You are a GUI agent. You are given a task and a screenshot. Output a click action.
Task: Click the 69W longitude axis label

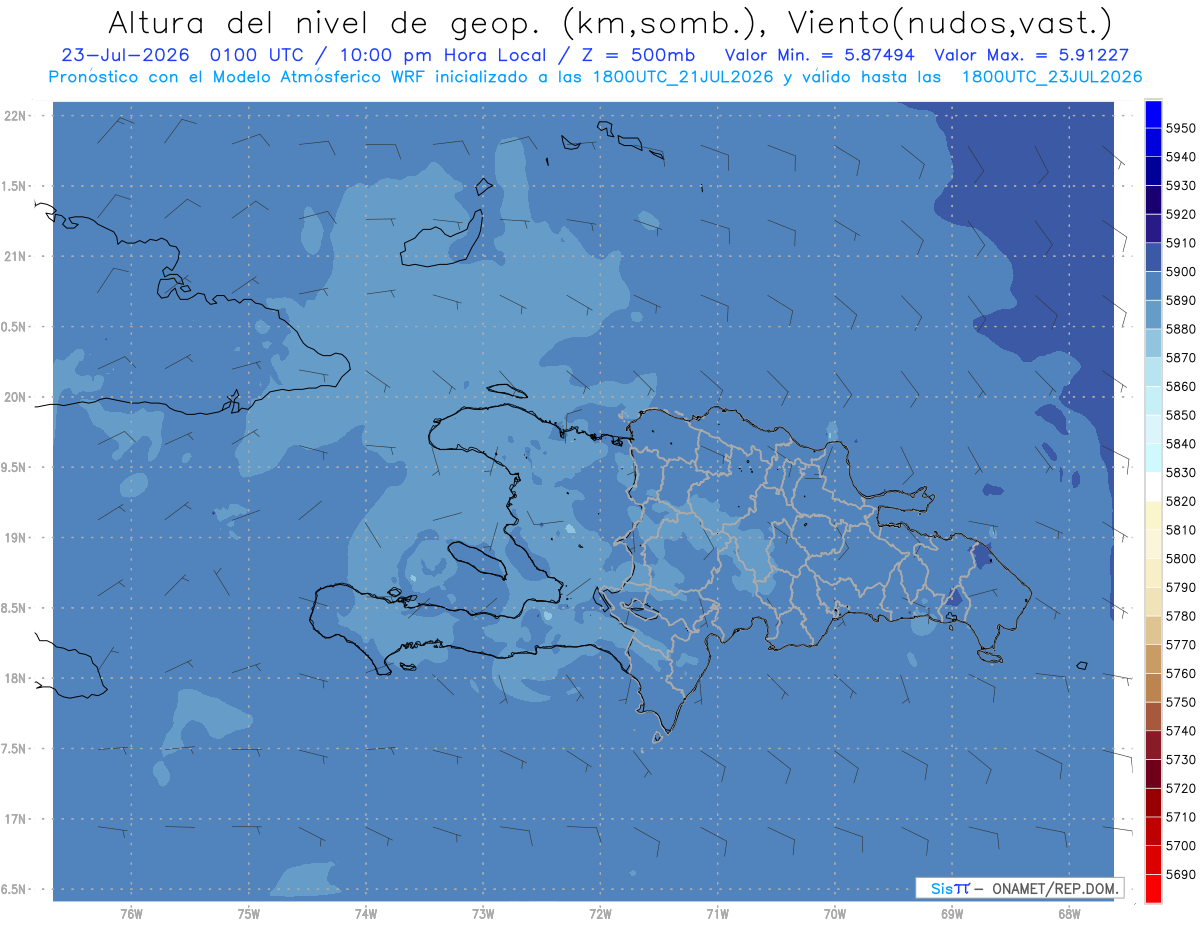(952, 915)
